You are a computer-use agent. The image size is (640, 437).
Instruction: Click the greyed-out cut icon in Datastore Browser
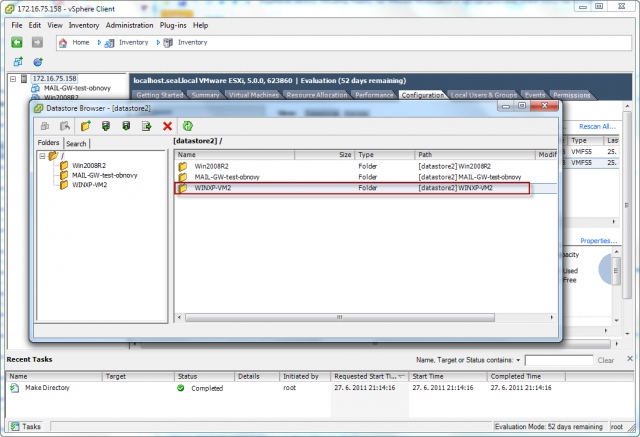click(x=65, y=126)
